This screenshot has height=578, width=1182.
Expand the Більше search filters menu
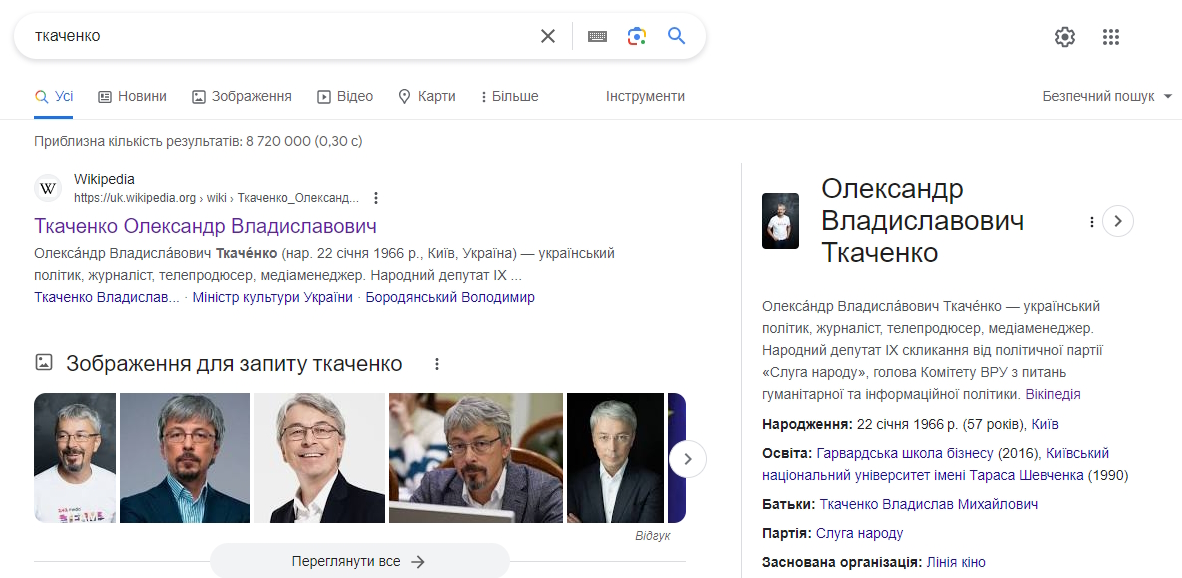pyautogui.click(x=509, y=97)
